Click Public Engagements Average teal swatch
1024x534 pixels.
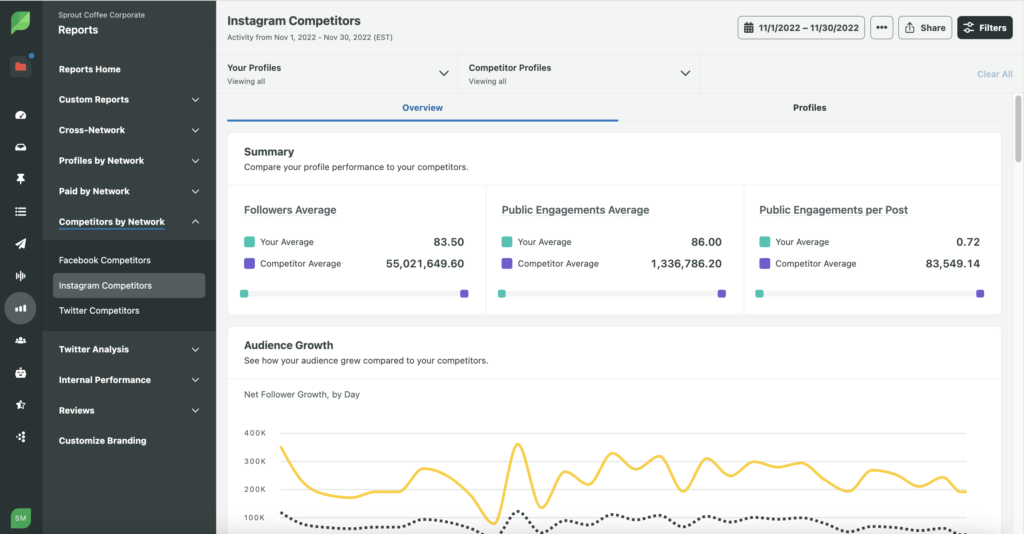coord(507,242)
